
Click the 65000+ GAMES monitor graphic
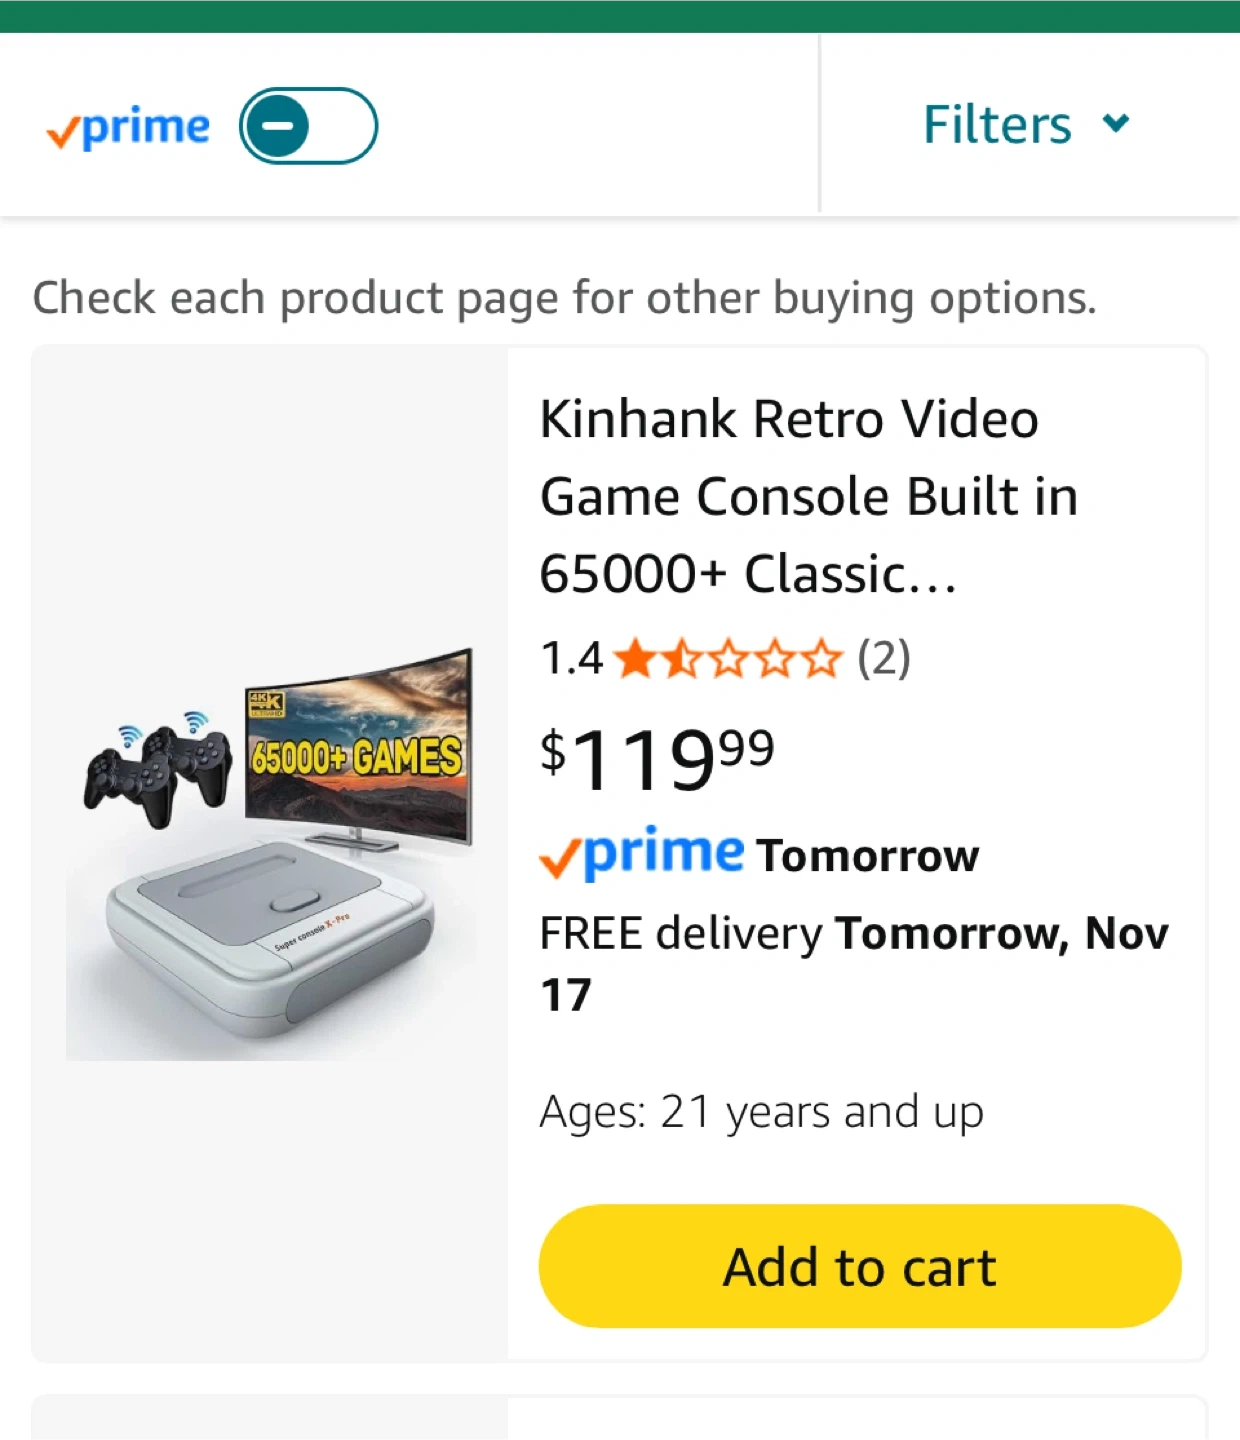[358, 750]
